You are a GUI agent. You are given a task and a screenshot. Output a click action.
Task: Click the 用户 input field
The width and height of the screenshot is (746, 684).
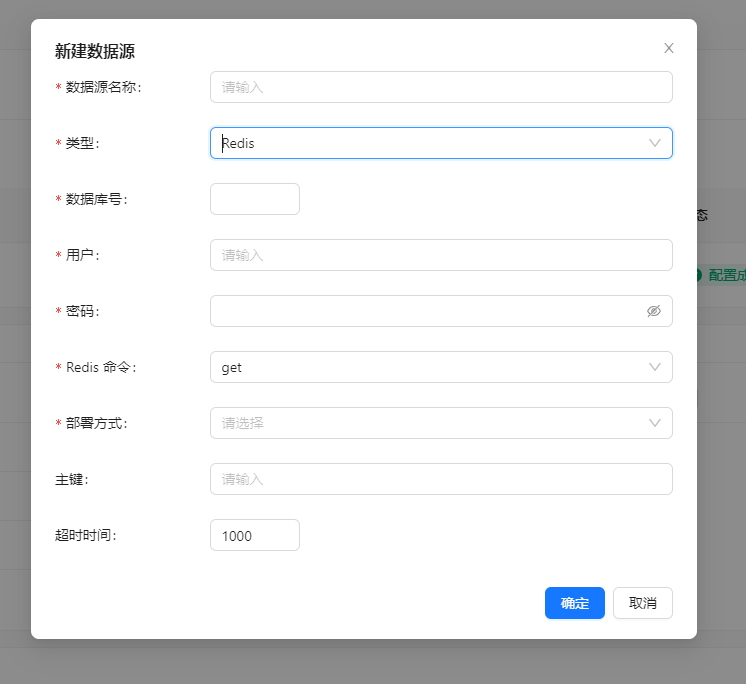coord(441,255)
